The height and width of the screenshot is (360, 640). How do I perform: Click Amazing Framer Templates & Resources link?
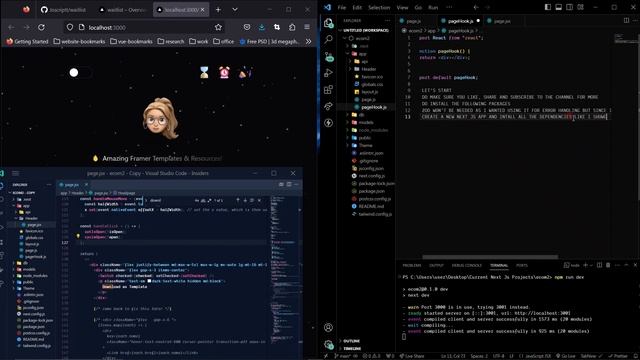(162, 158)
